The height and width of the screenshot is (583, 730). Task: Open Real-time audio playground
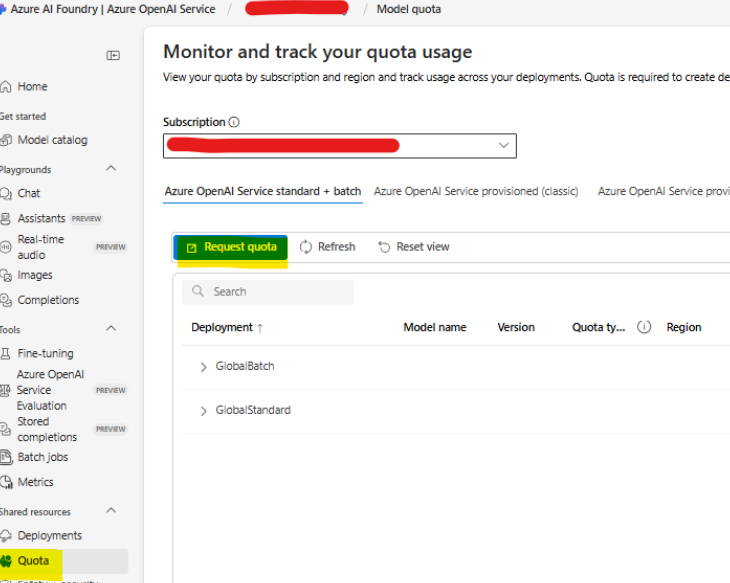pos(41,247)
